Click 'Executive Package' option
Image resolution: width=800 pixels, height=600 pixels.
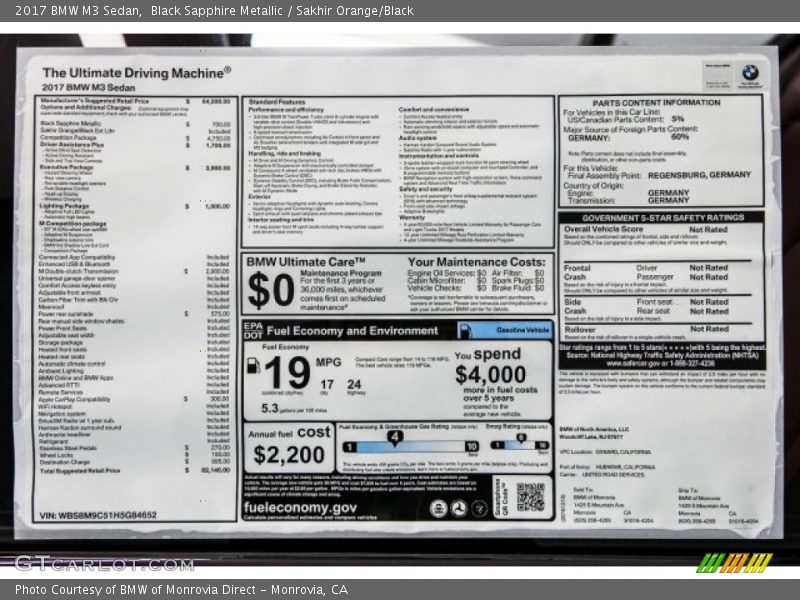pos(67,167)
